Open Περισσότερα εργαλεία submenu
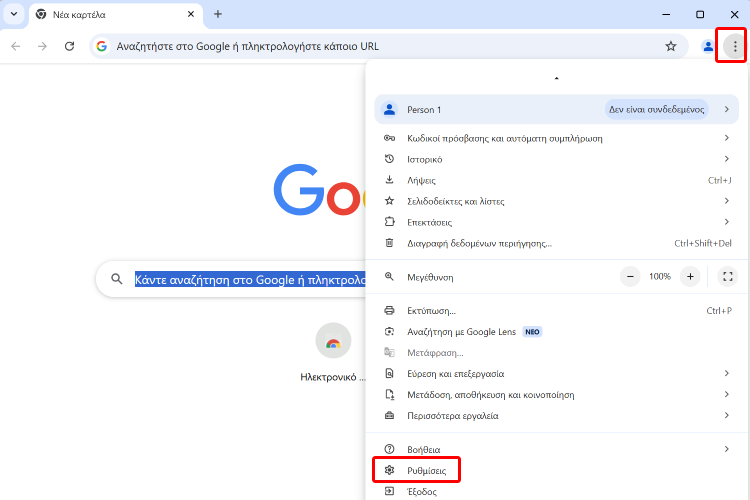The width and height of the screenshot is (750, 500). coord(556,416)
